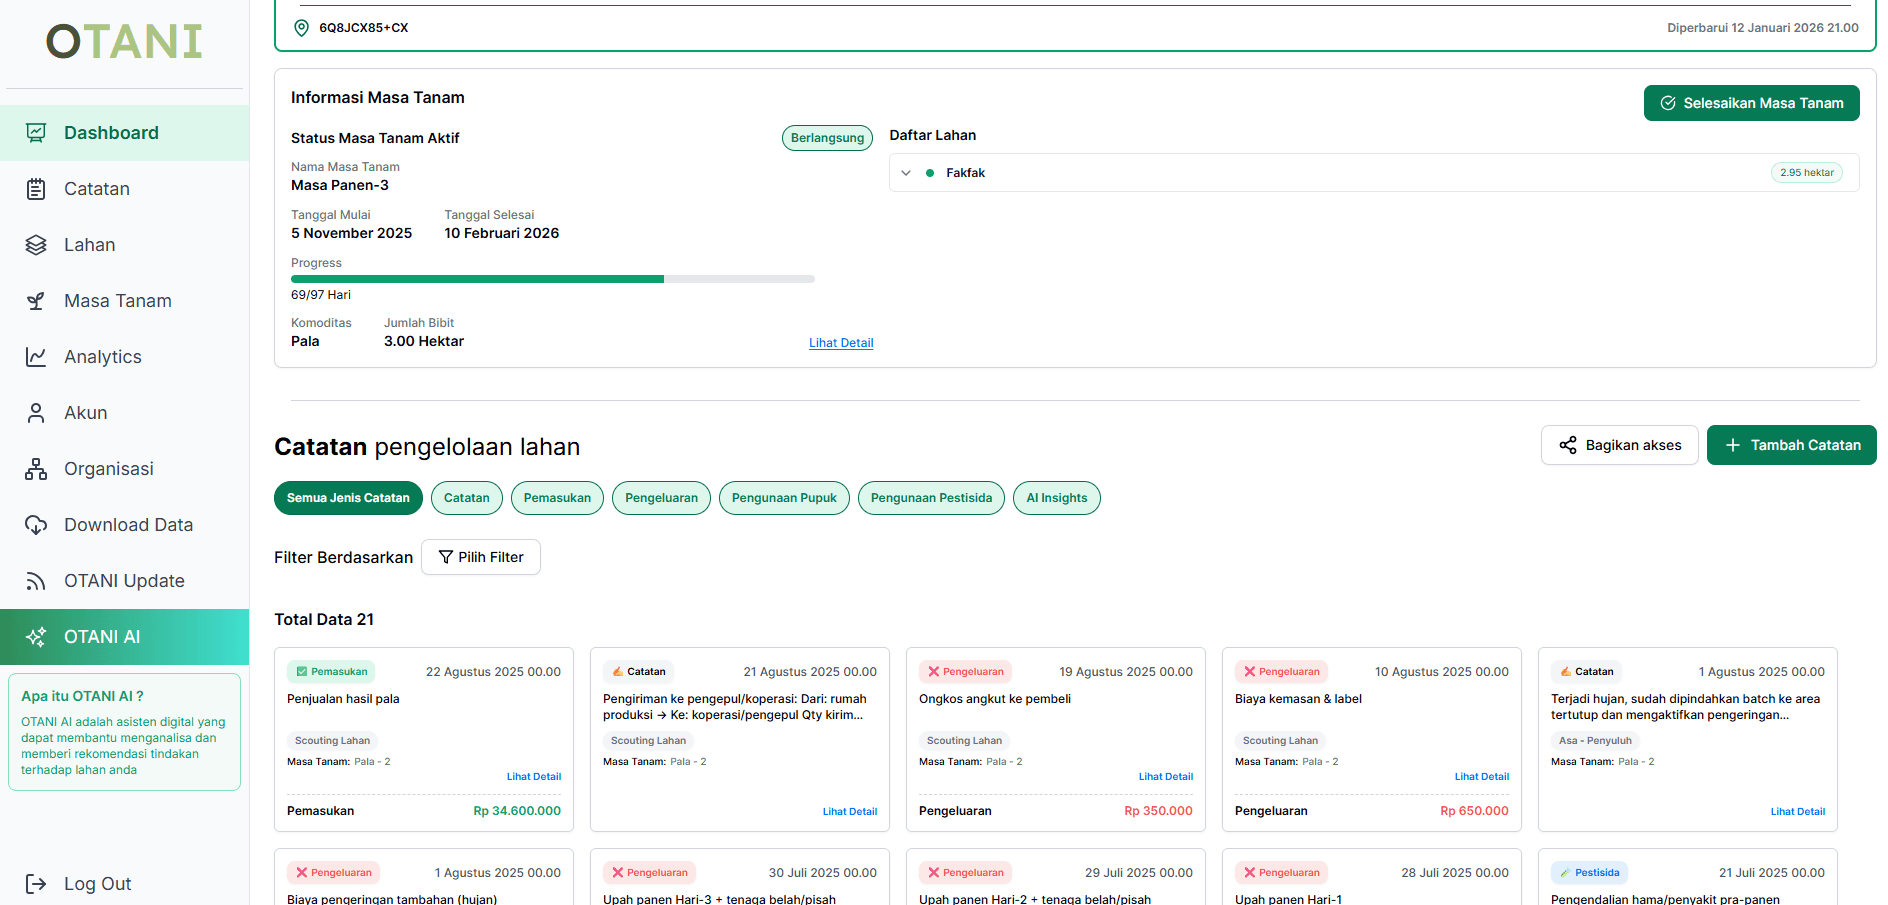Select the Catatan icon in sidebar
The height and width of the screenshot is (905, 1888).
(x=36, y=188)
